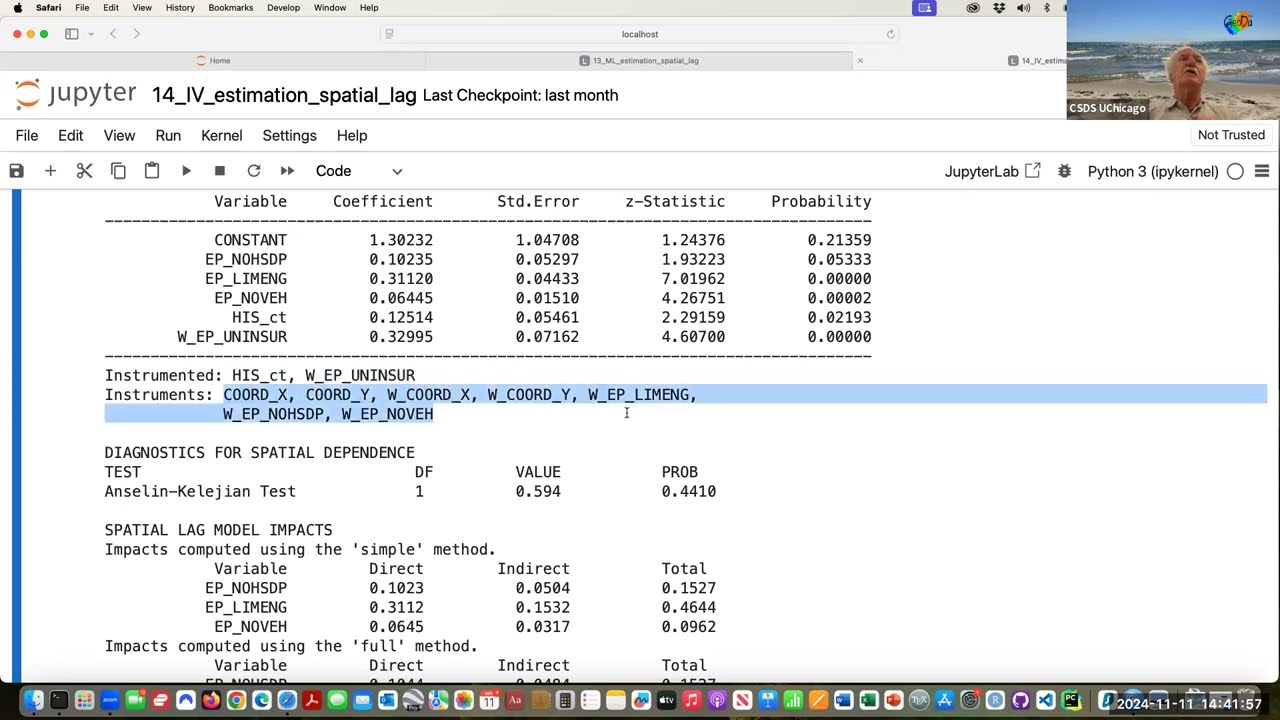Open Finder from the Dock
The image size is (1280, 720).
point(34,700)
